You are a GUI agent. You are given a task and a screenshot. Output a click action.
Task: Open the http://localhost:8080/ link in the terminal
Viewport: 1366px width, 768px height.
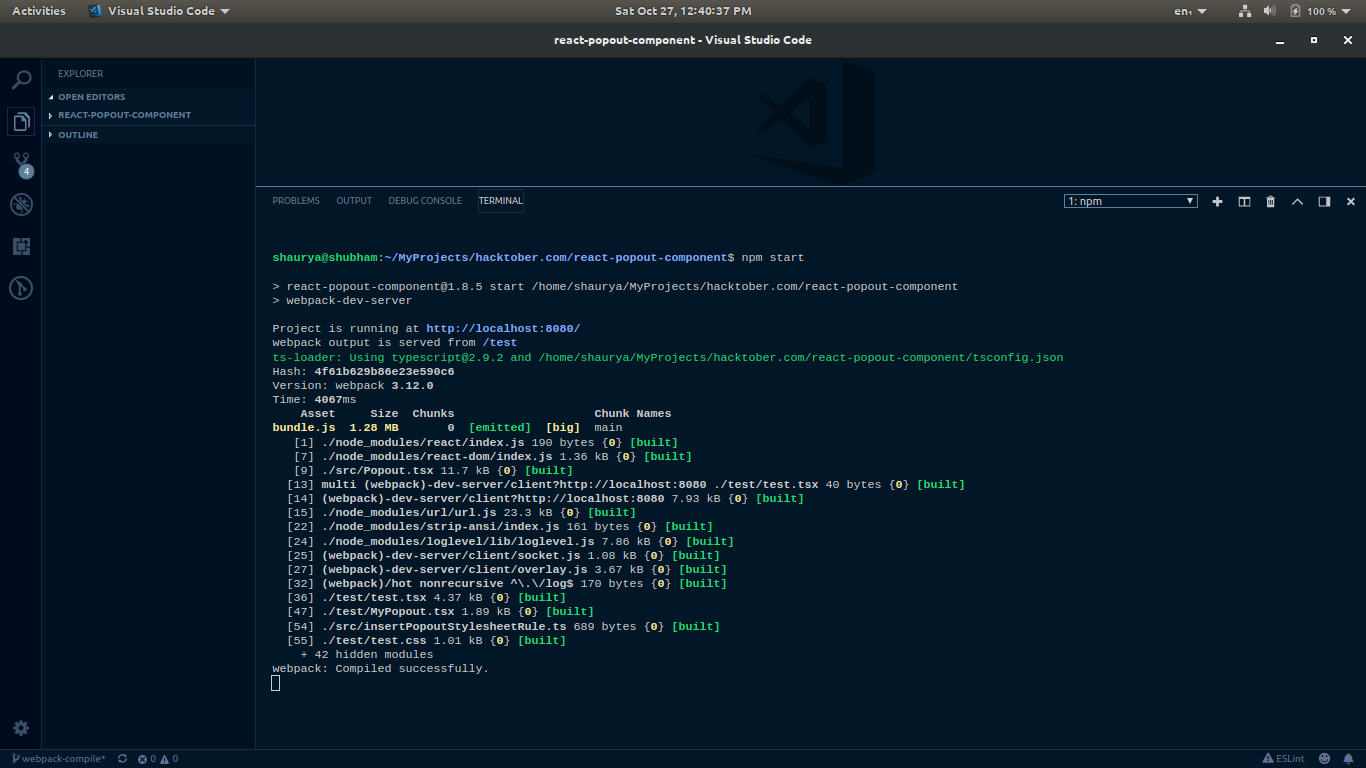[x=503, y=328]
